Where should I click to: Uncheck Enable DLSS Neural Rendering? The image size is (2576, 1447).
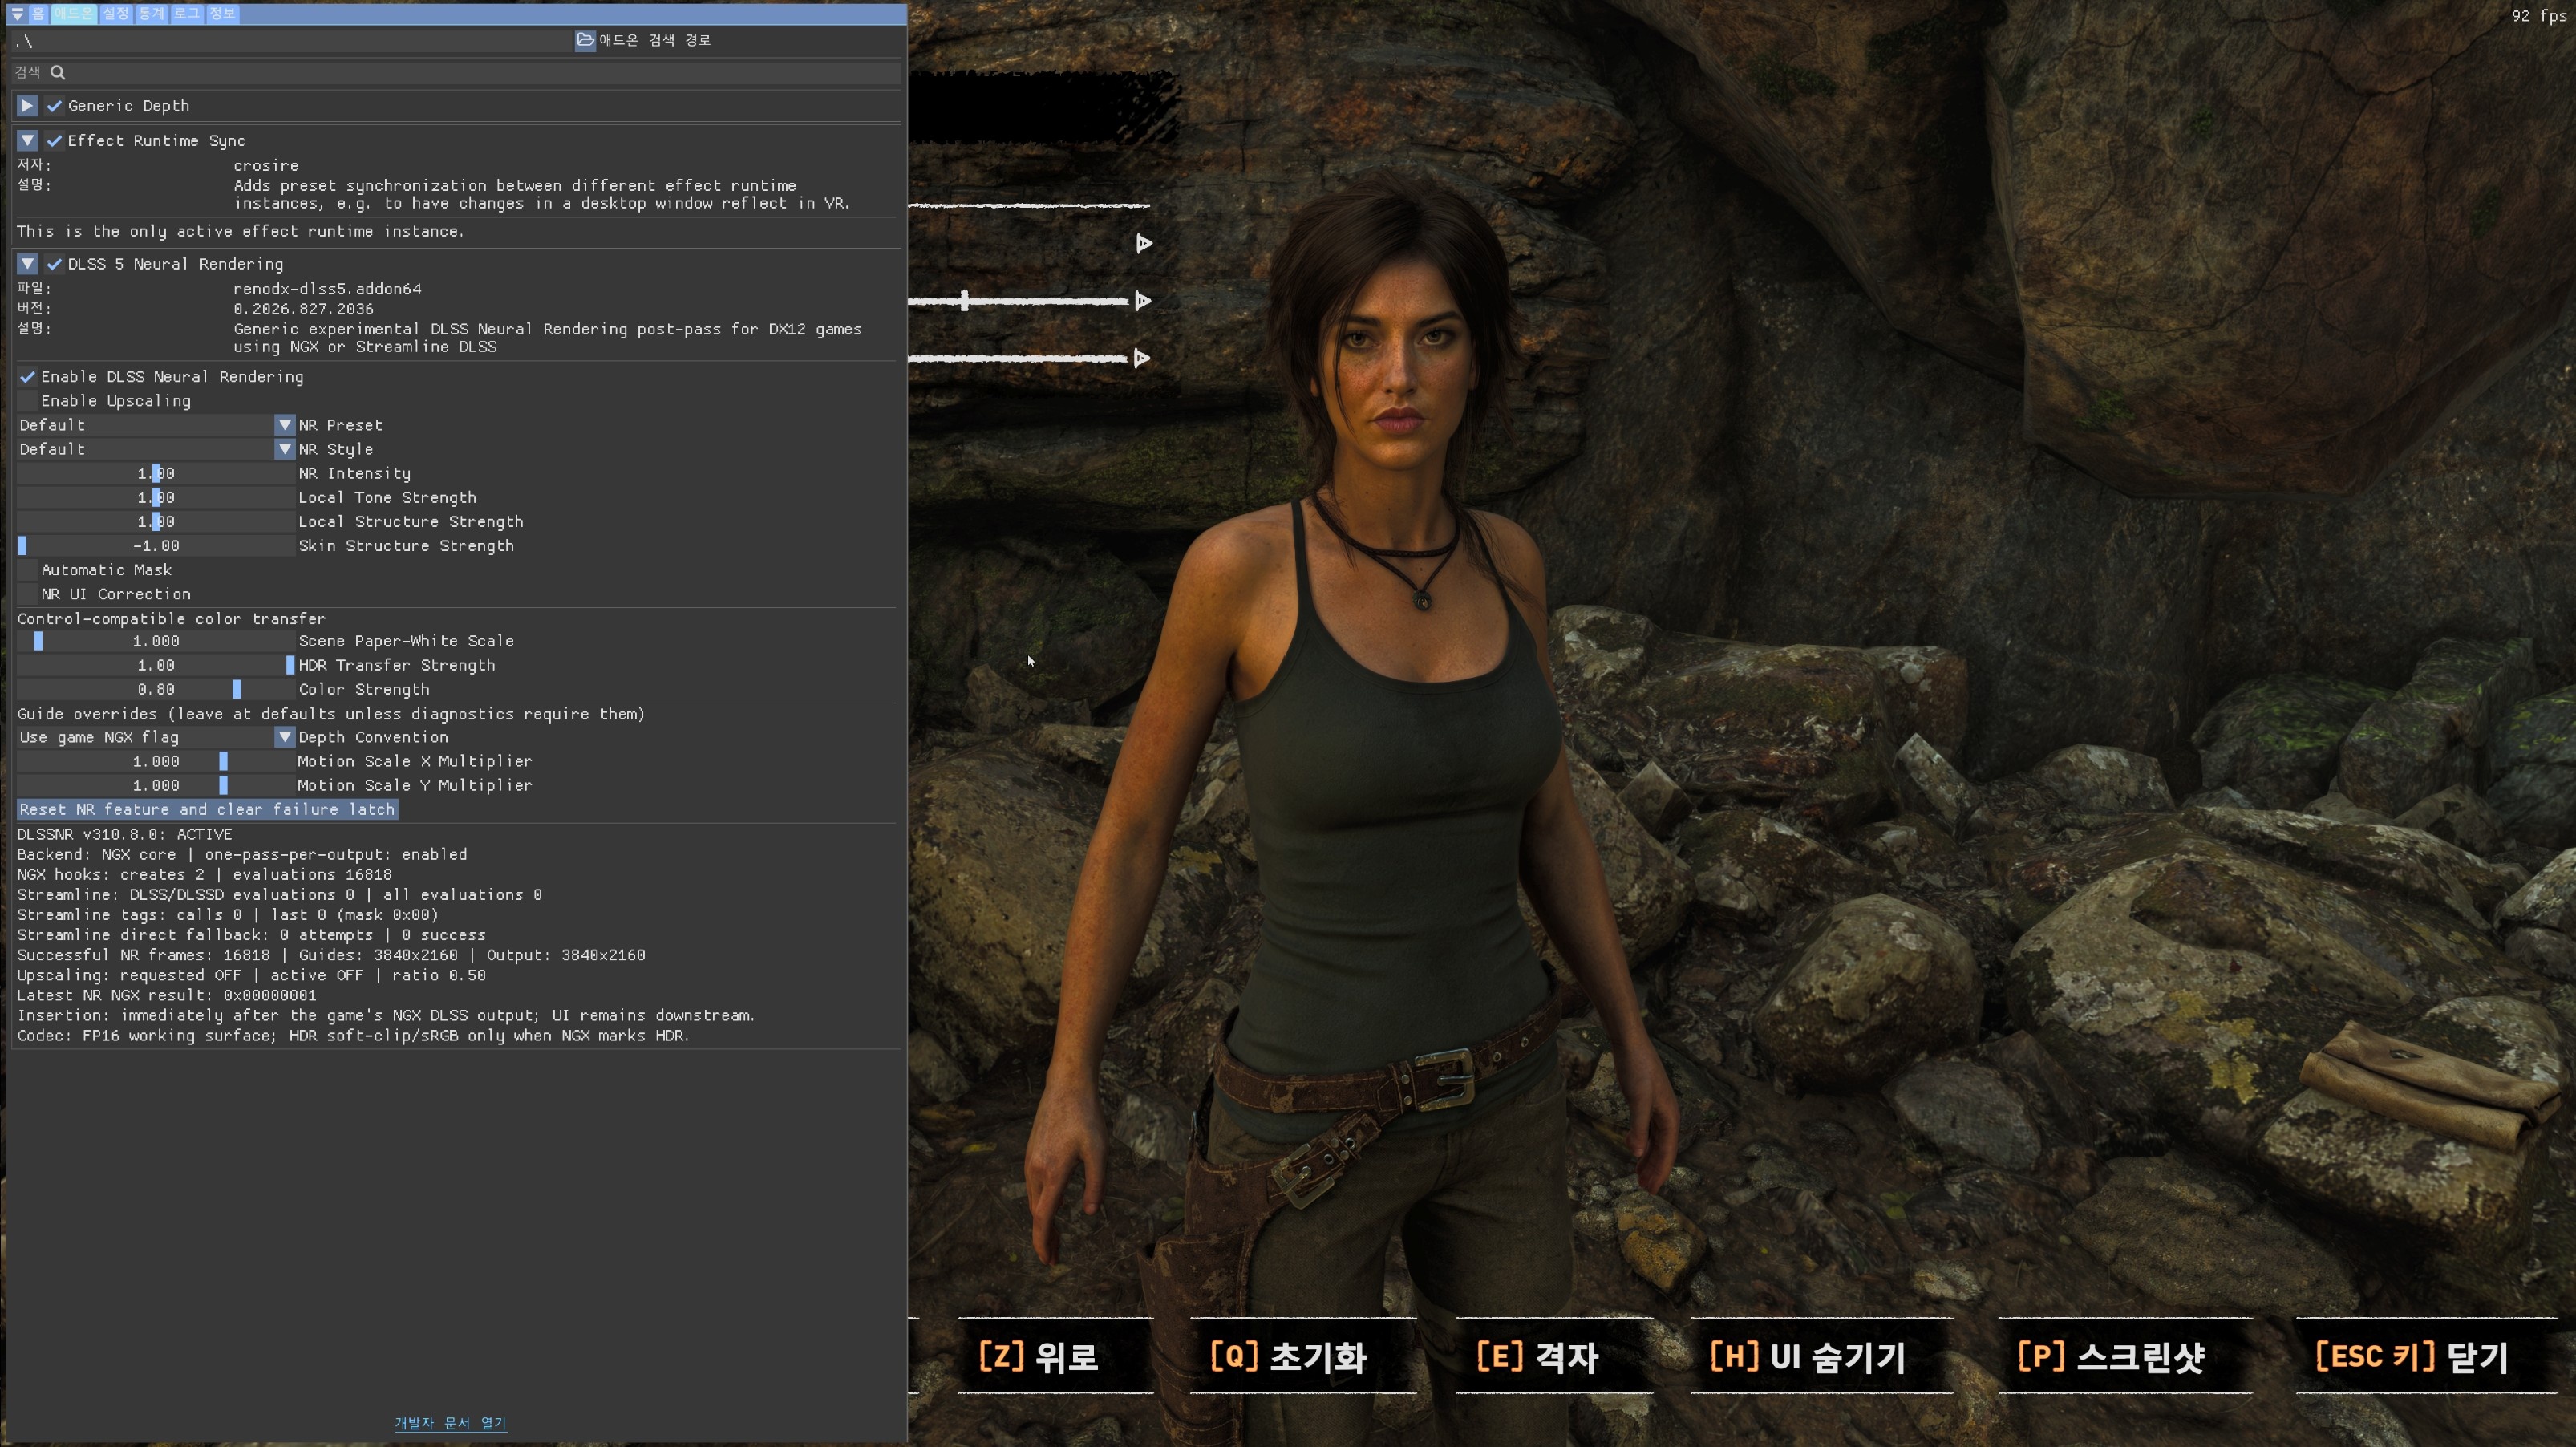click(28, 377)
